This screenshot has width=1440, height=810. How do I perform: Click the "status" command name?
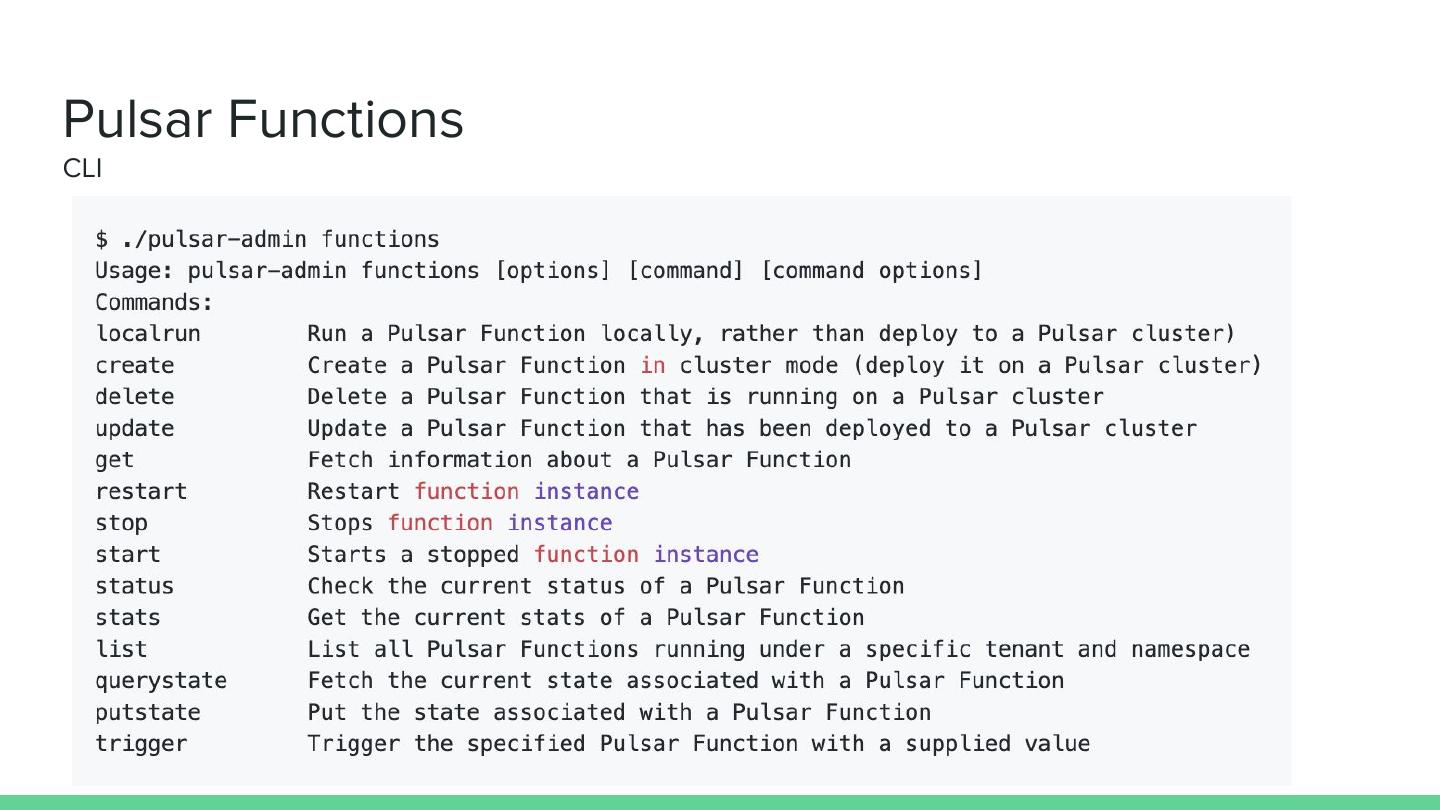[135, 586]
